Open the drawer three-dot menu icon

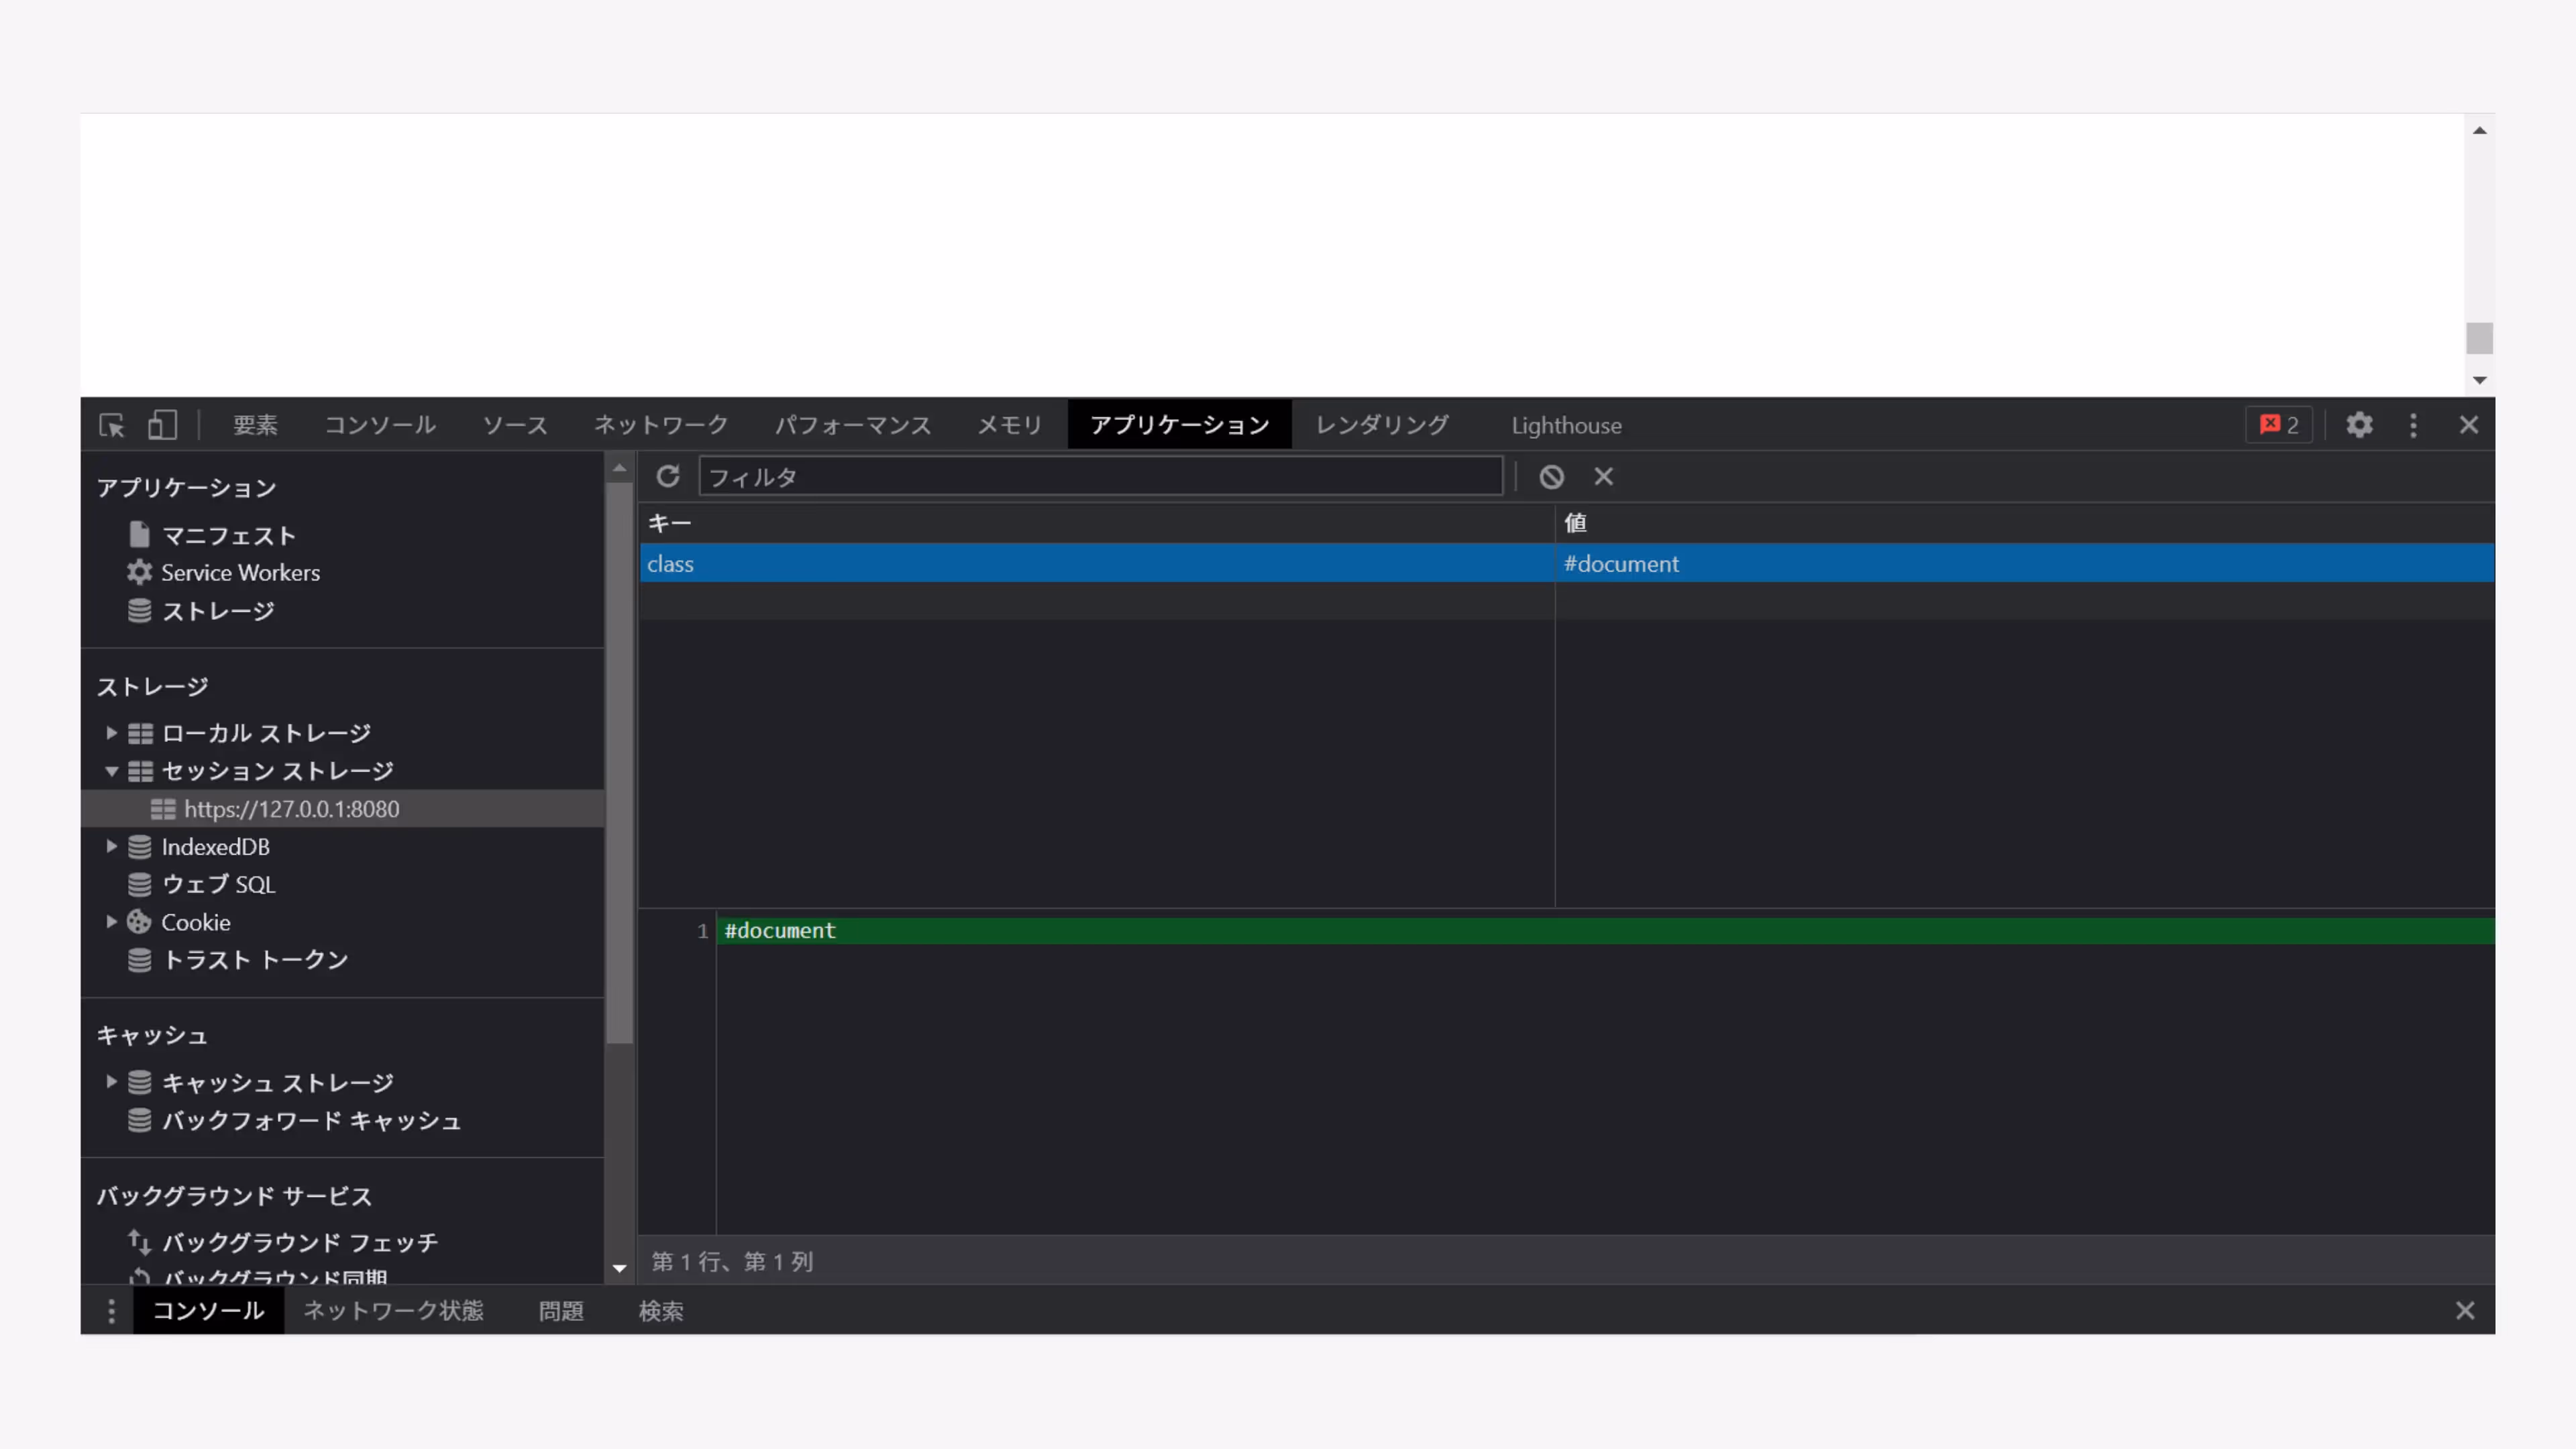(111, 1311)
